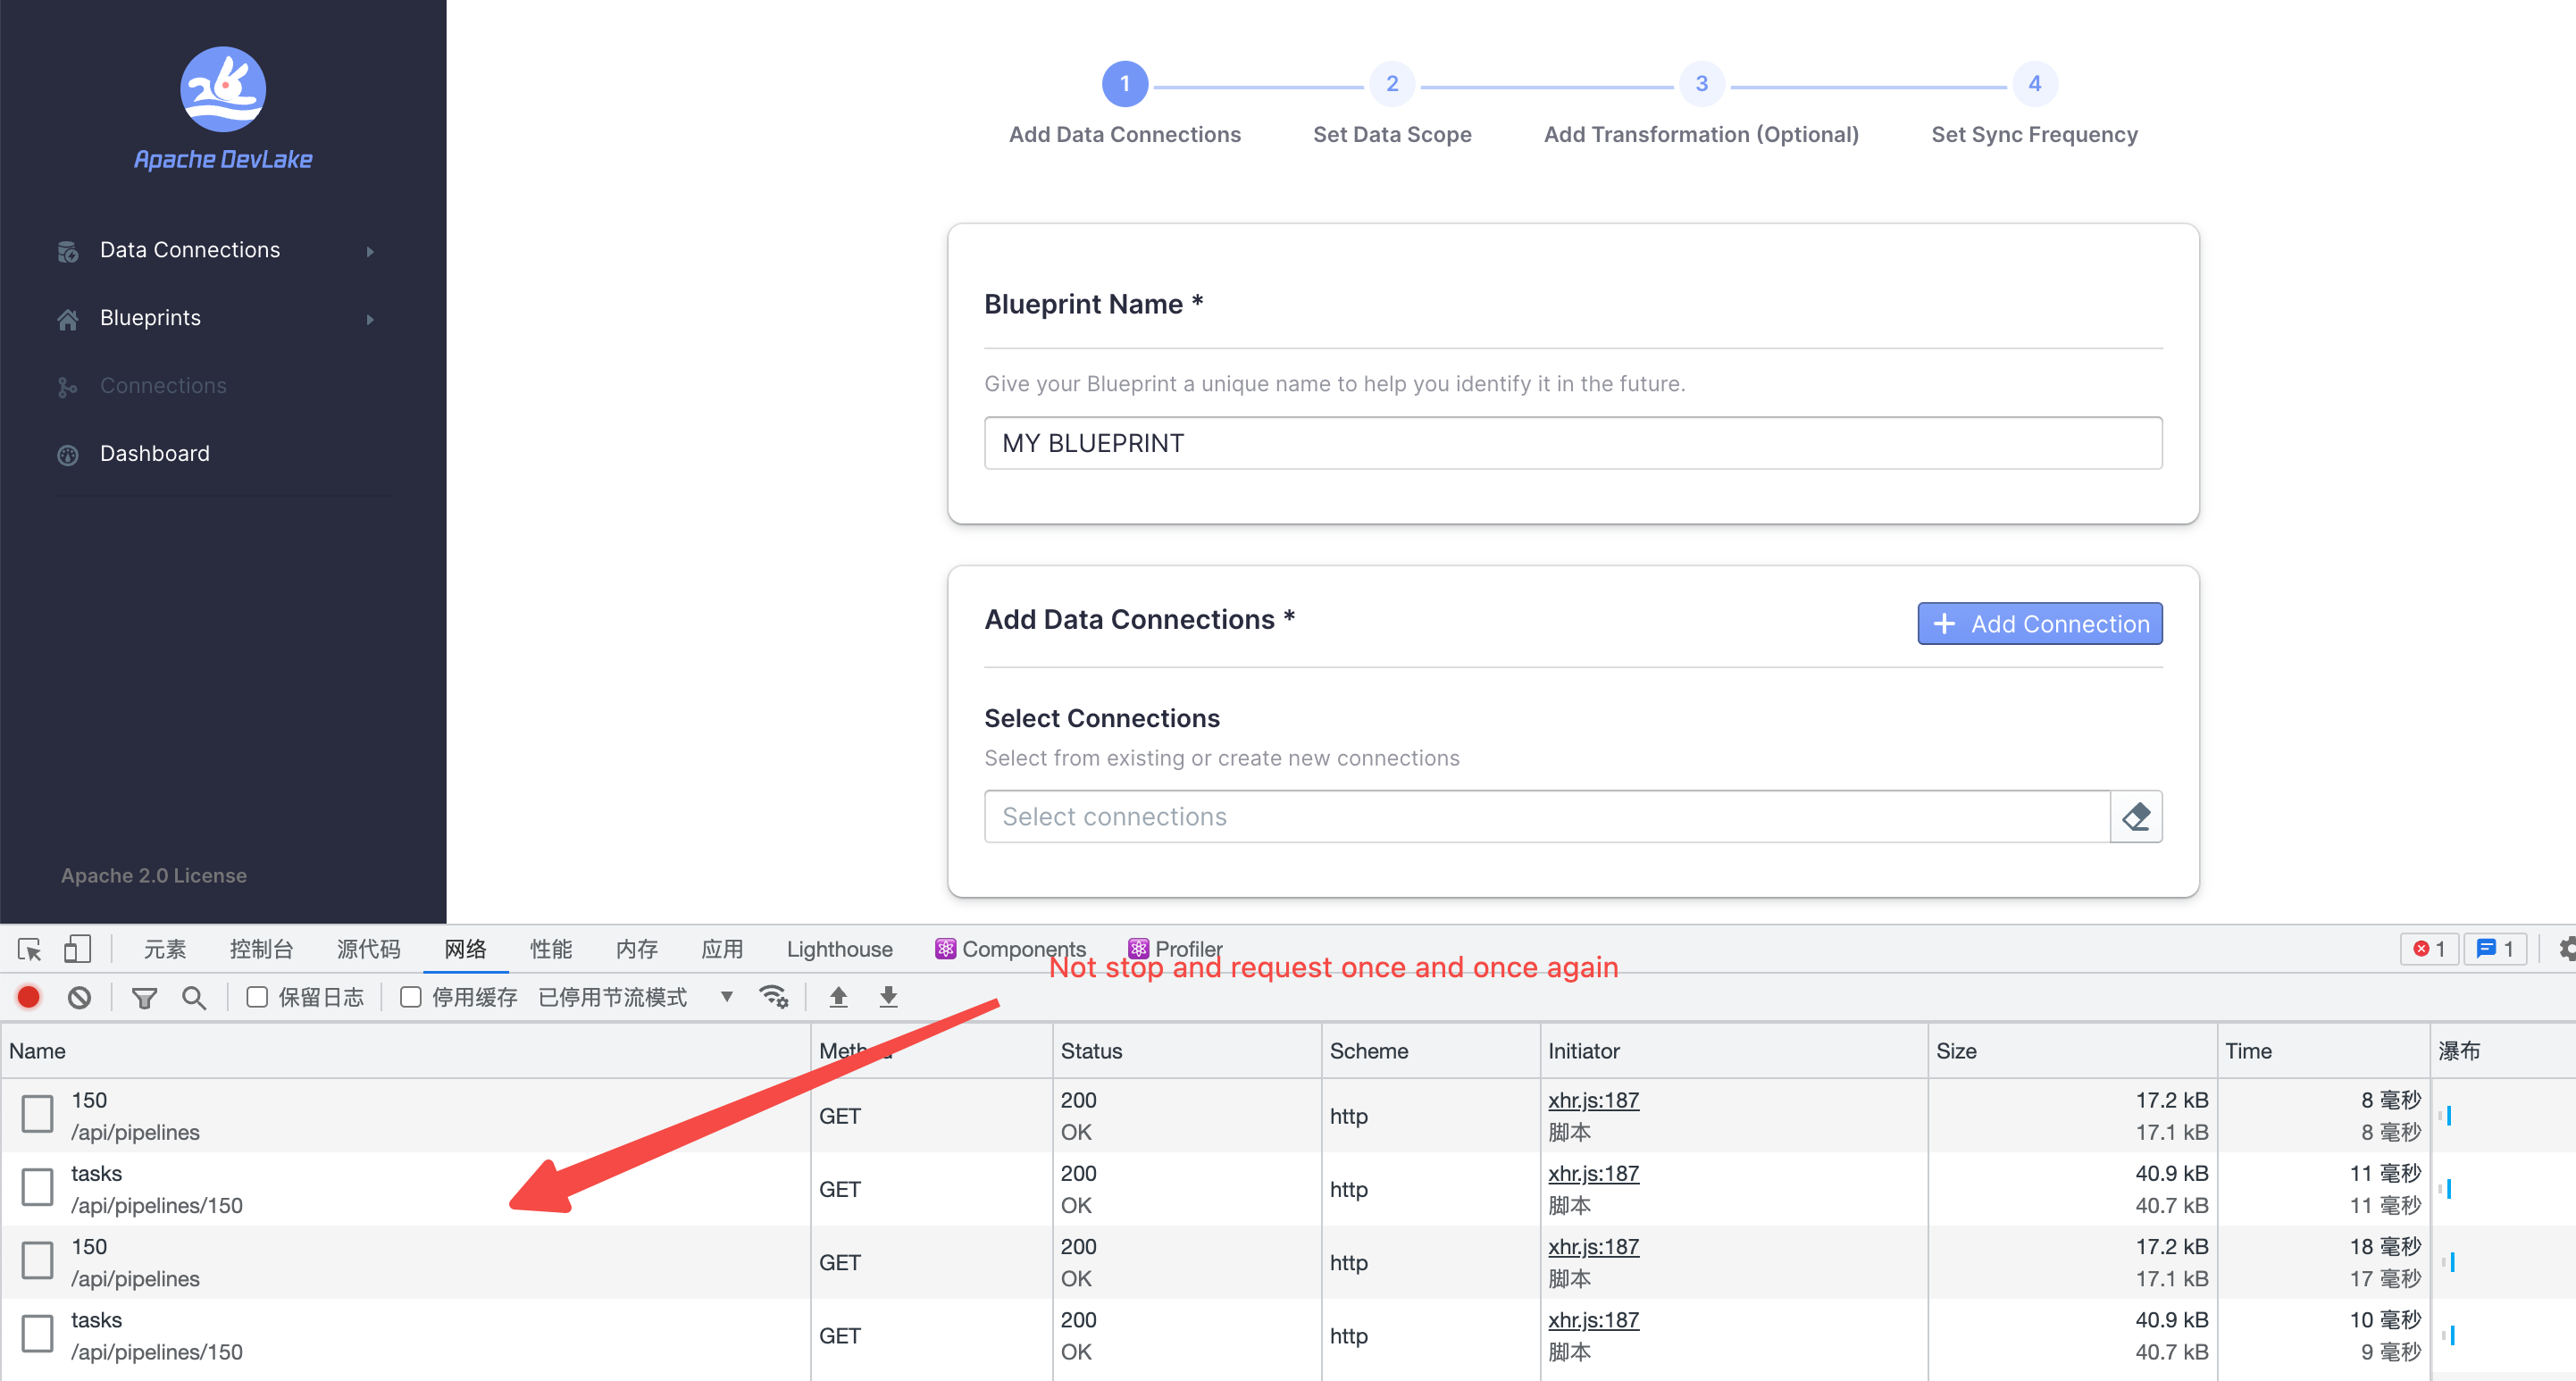The height and width of the screenshot is (1381, 2576).
Task: Switch to the Lighthouse DevTools tab
Action: coord(839,949)
